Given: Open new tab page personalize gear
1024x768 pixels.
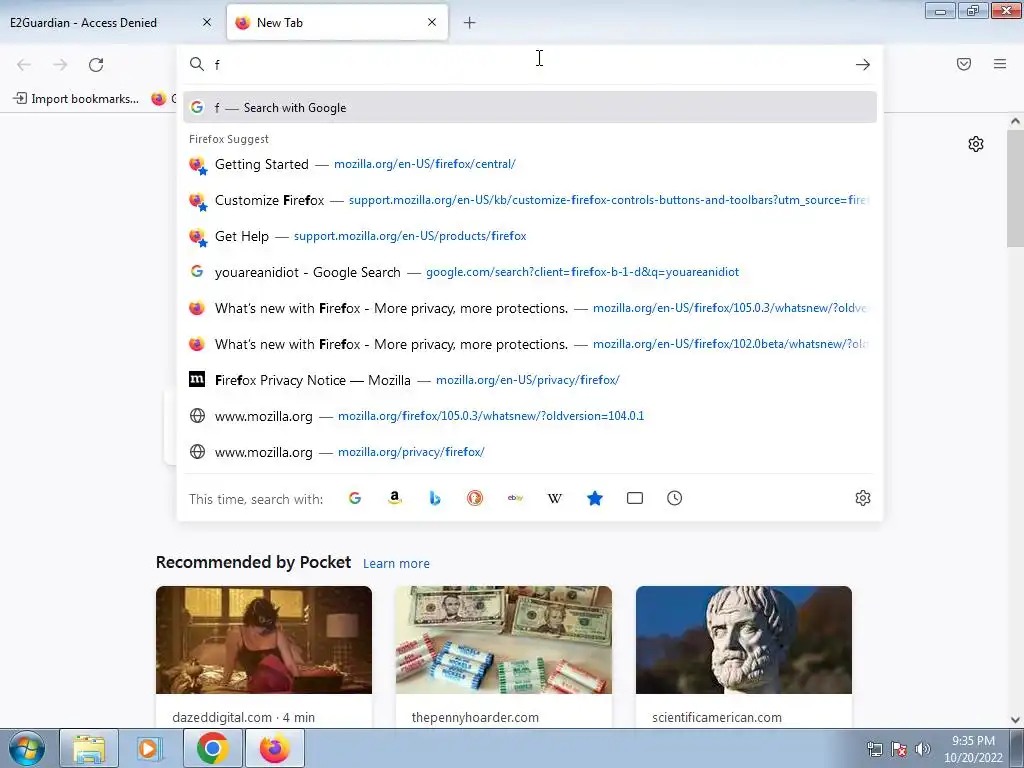Looking at the screenshot, I should point(976,144).
